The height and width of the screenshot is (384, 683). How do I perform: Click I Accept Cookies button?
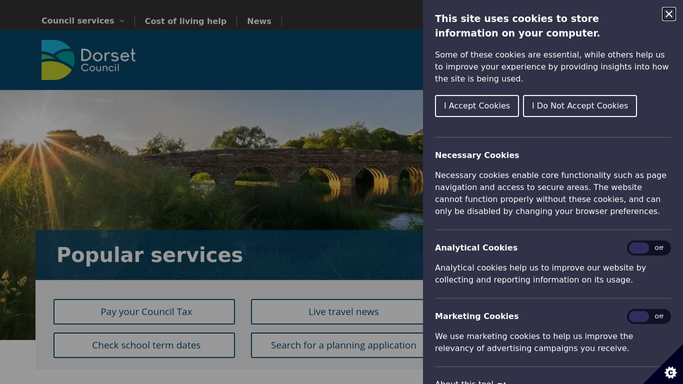477,106
